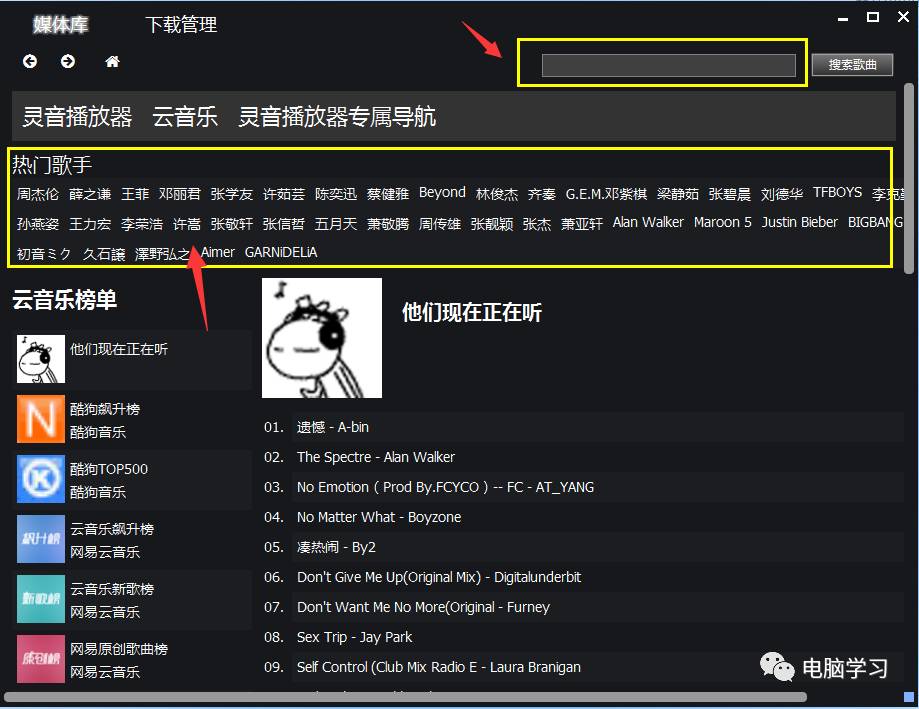Select the 云音乐新歌榜 teal chart icon
Viewport: 919px width, 709px height.
click(x=40, y=599)
